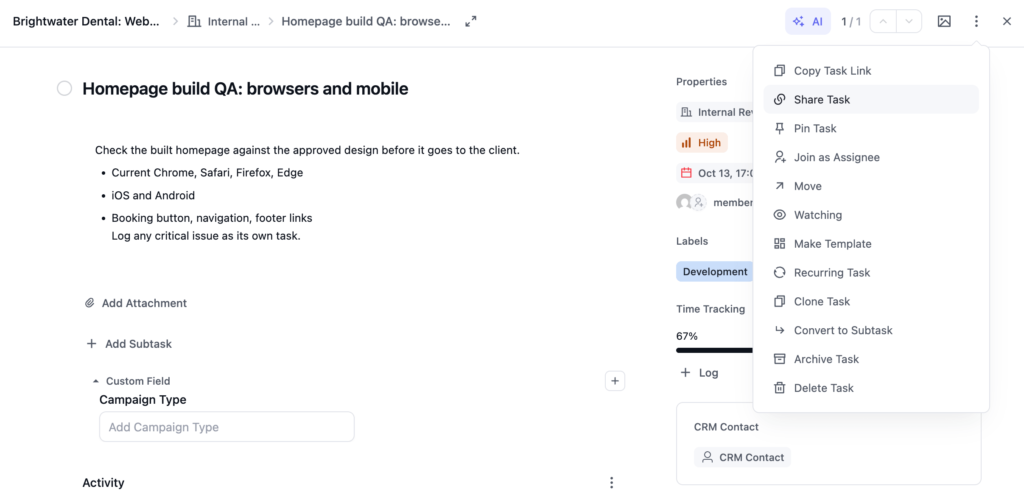The height and width of the screenshot is (503, 1024).
Task: Open Internal breadcrumb list link
Action: click(x=223, y=22)
